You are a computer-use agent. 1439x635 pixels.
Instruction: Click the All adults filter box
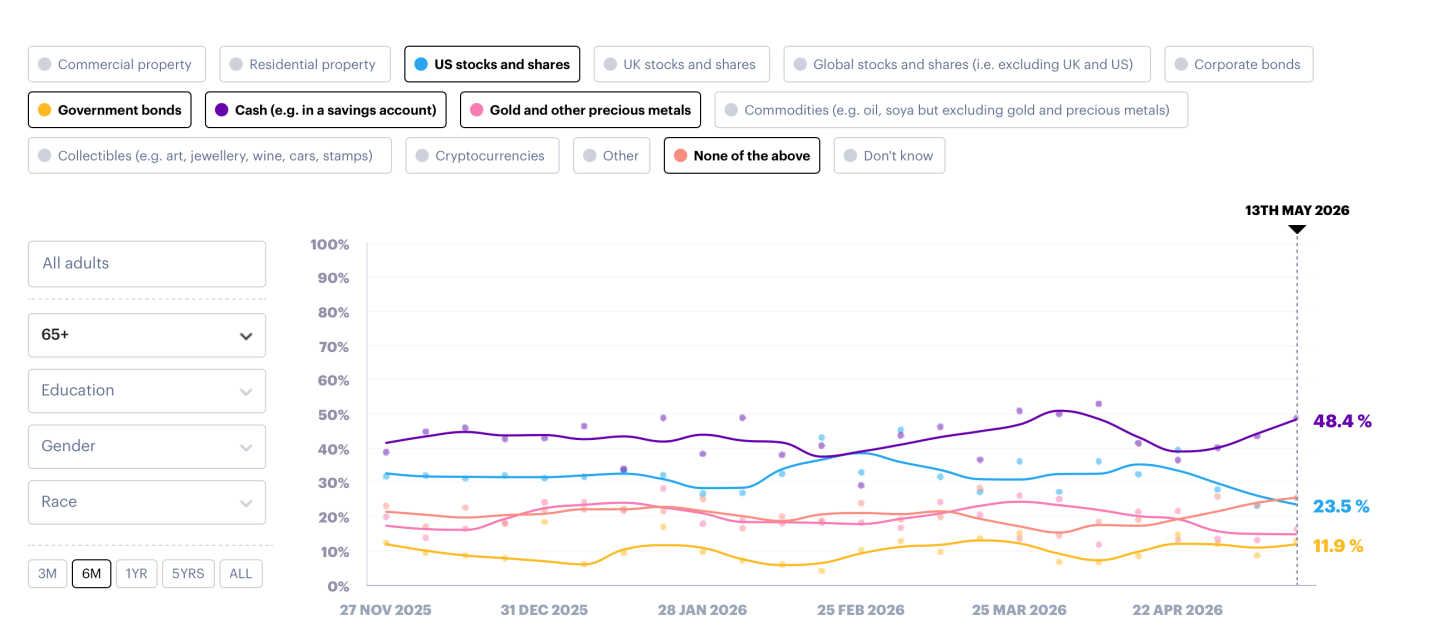coord(147,264)
